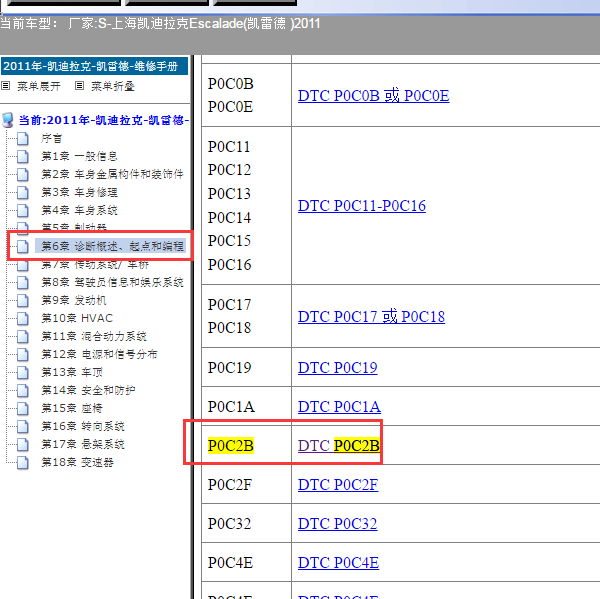Open 第14章 安全和防护
Viewport: 600px width, 599px height.
pyautogui.click(x=88, y=390)
